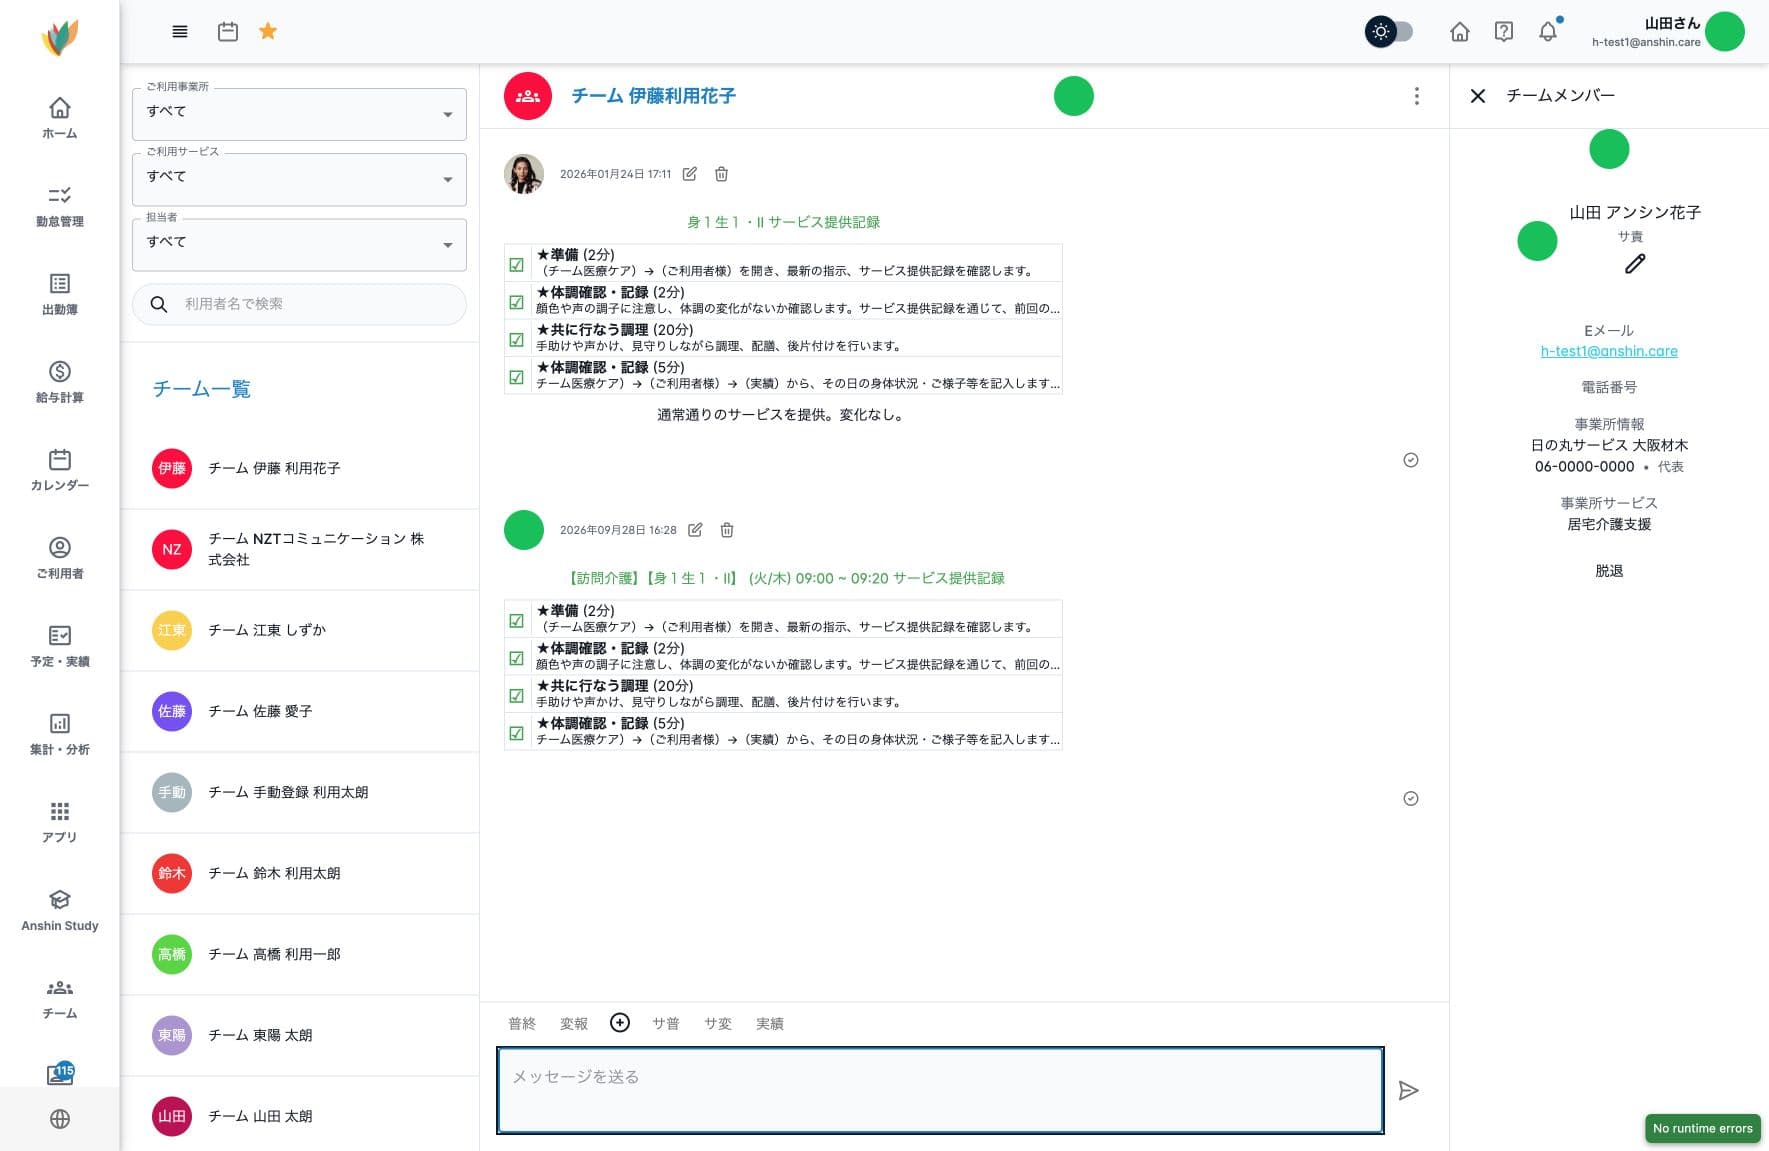This screenshot has width=1769, height=1151.
Task: Insert 実績 template shortcut
Action: (x=770, y=1024)
